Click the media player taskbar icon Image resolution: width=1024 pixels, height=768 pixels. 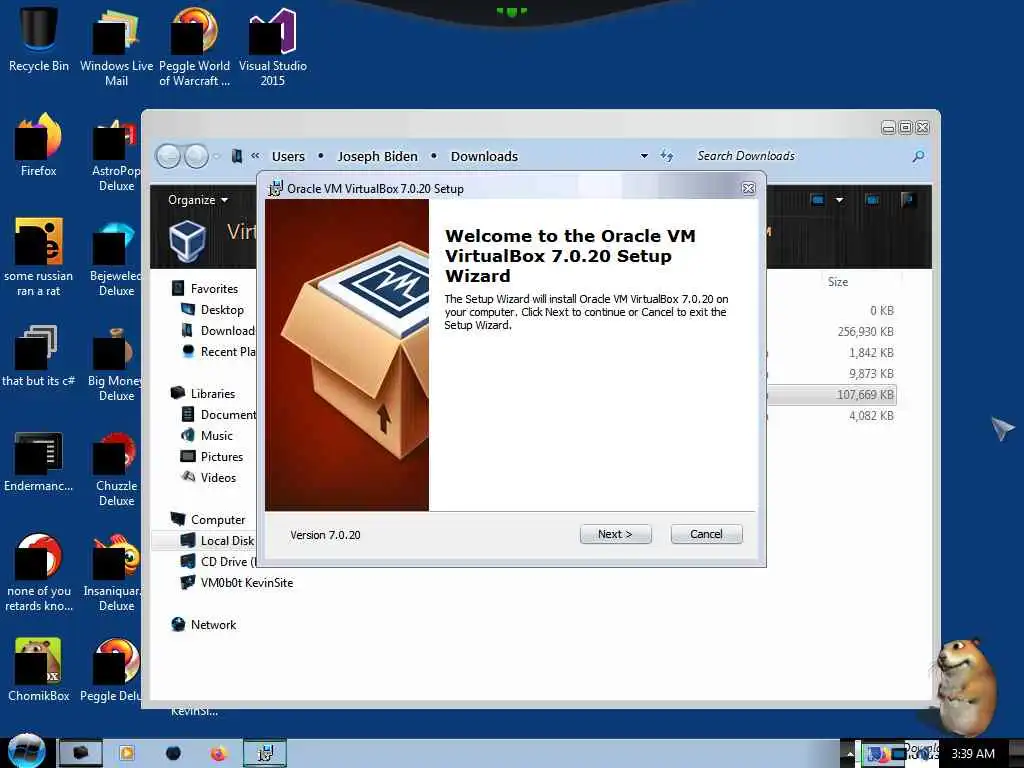[x=127, y=754]
